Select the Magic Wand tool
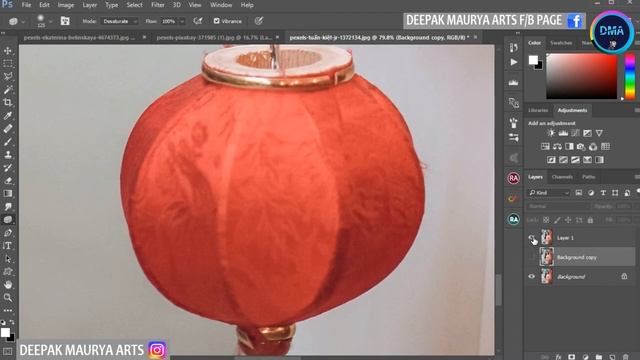 (x=8, y=89)
